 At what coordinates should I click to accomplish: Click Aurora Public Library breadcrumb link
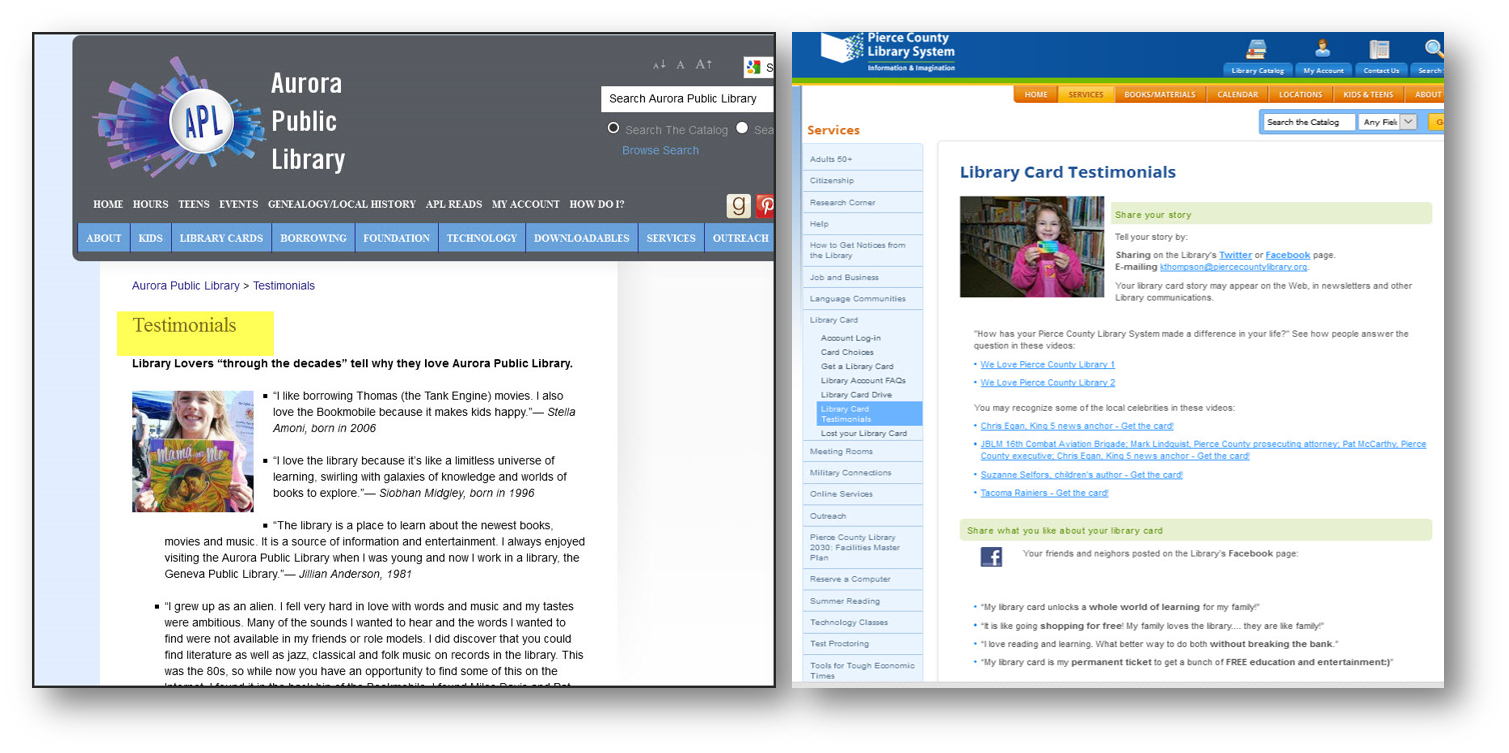pos(186,286)
